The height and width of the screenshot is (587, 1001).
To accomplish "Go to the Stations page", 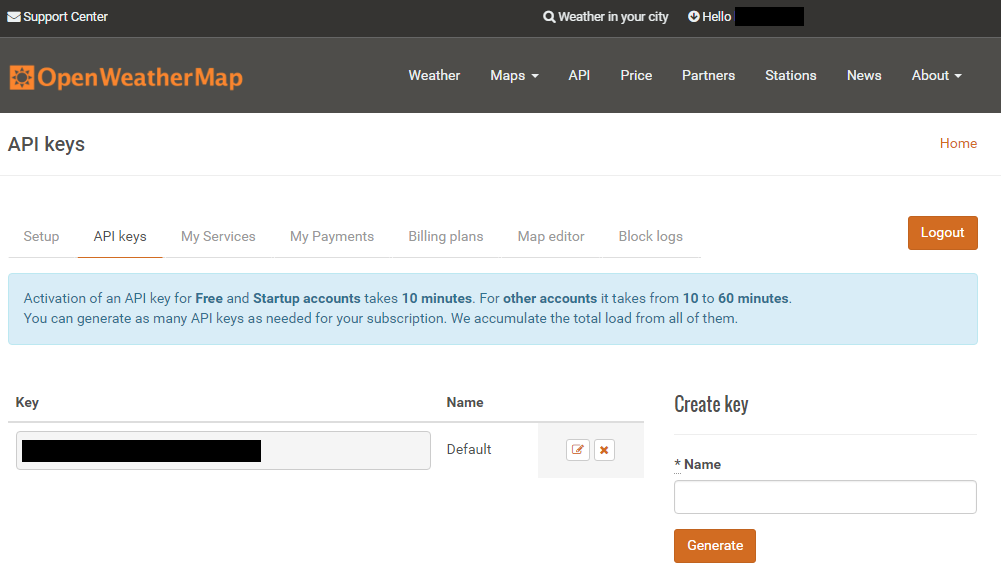I will (x=791, y=75).
